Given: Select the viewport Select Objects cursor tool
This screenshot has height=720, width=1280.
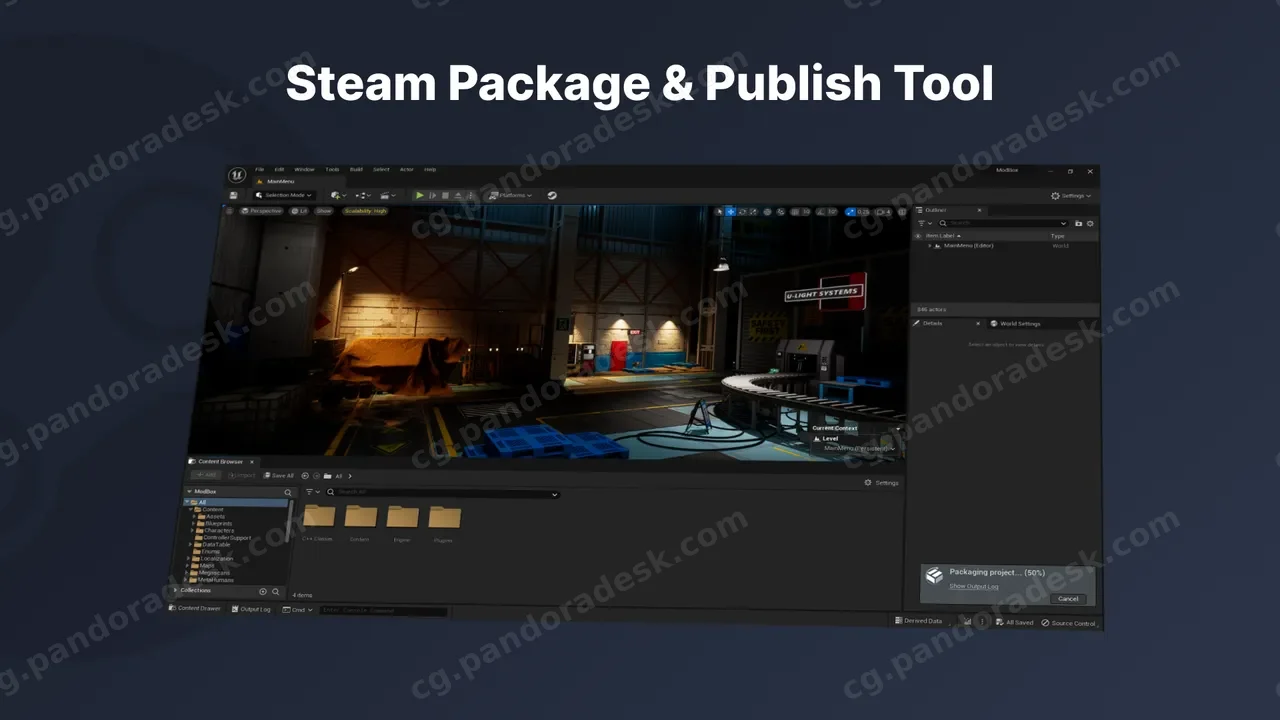Looking at the screenshot, I should pyautogui.click(x=718, y=212).
